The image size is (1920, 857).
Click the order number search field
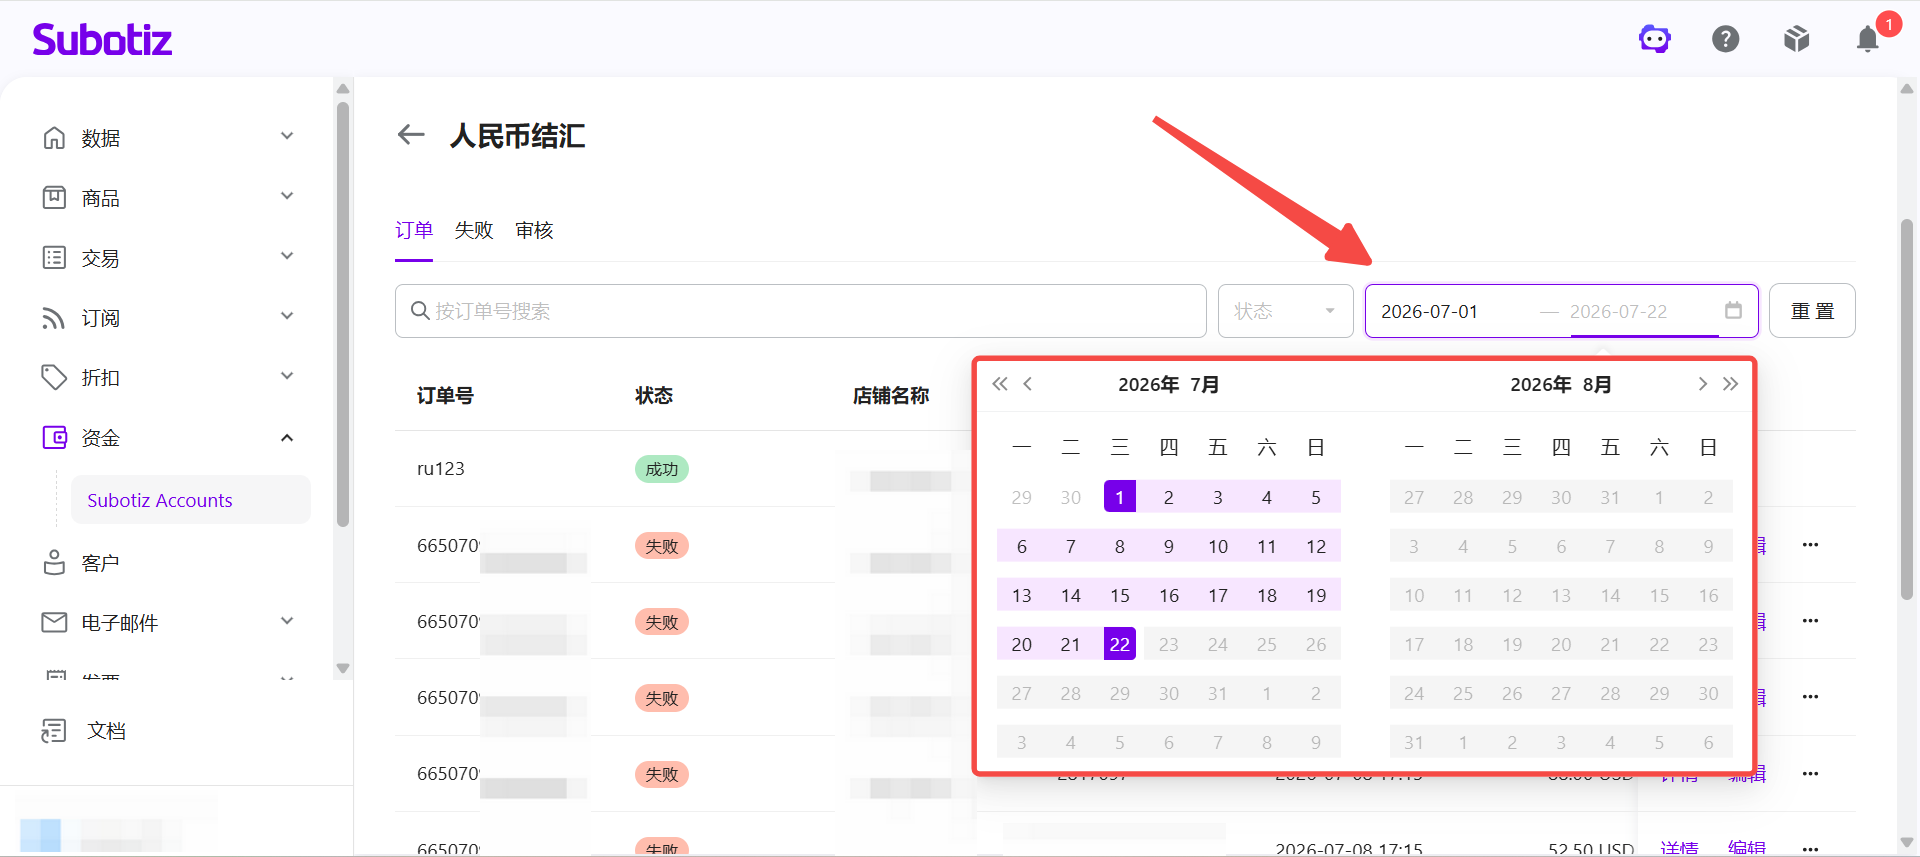pos(800,311)
